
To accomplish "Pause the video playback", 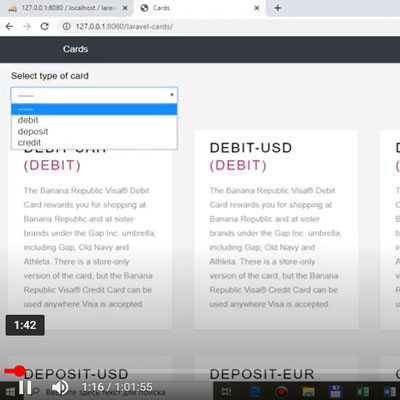I will click(25, 387).
